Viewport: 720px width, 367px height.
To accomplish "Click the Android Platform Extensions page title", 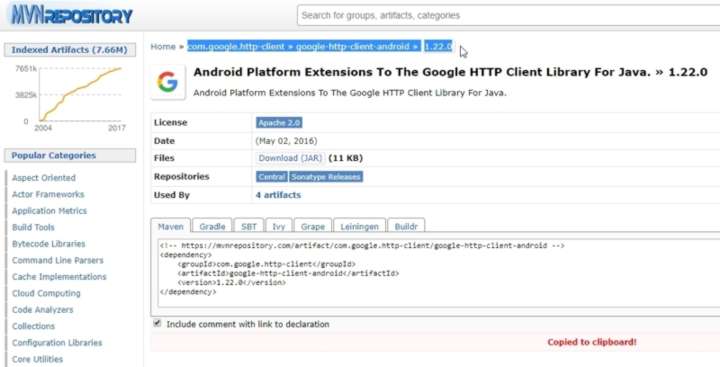I will [x=450, y=72].
